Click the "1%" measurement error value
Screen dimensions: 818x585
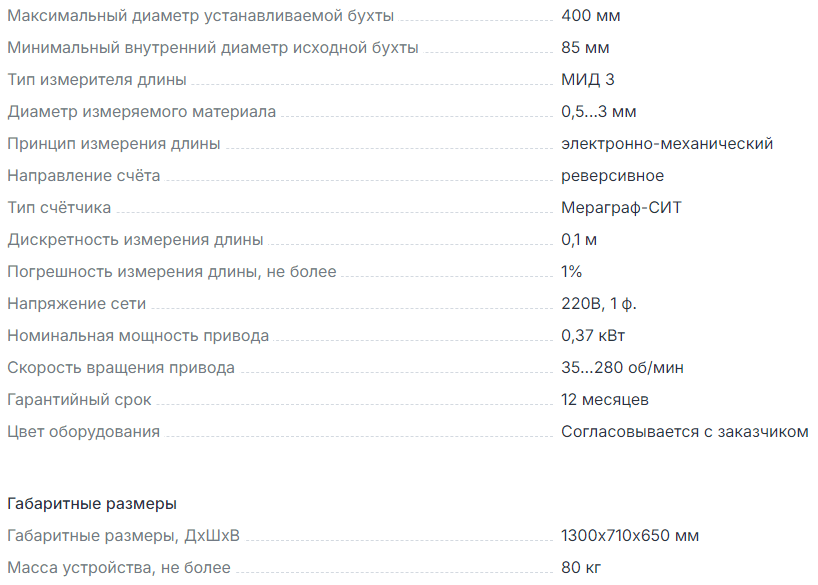(572, 272)
